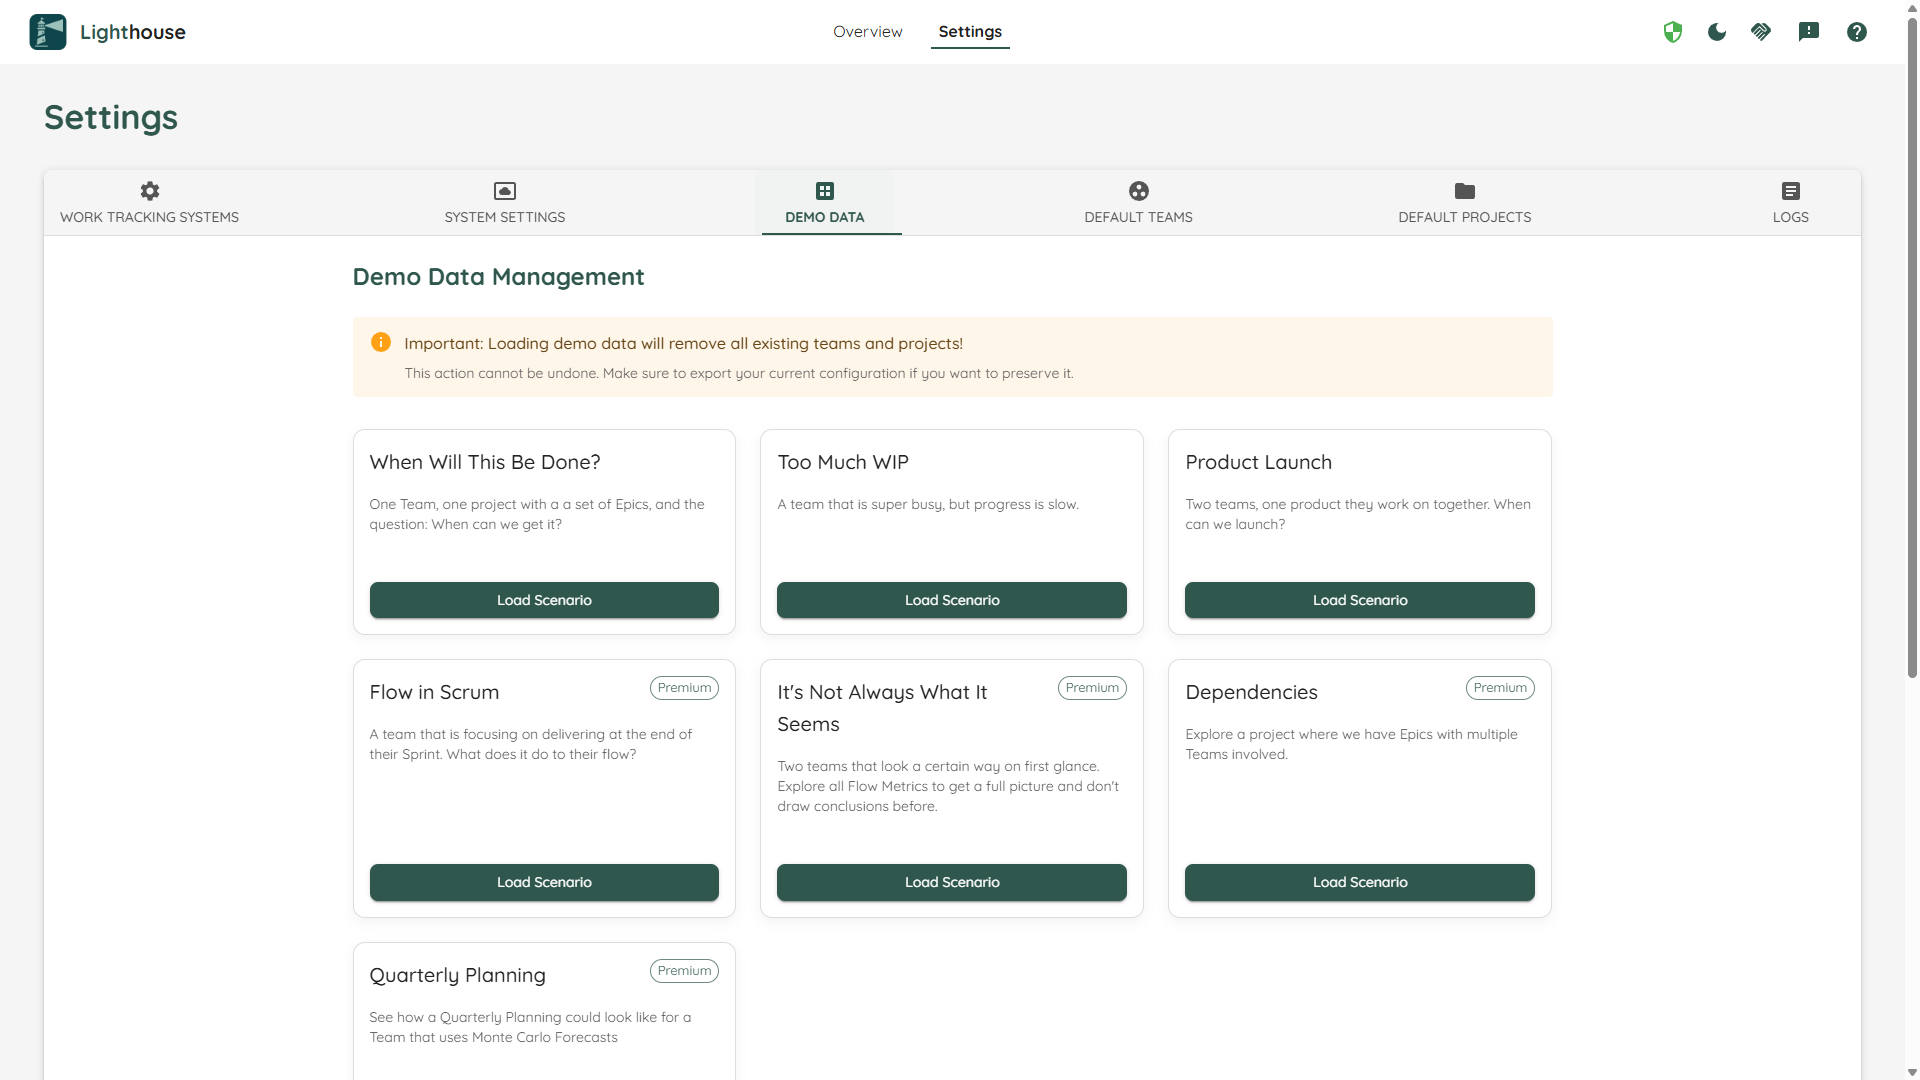Load the Flow in Scrum scenario
Image resolution: width=1920 pixels, height=1080 pixels.
tap(544, 882)
